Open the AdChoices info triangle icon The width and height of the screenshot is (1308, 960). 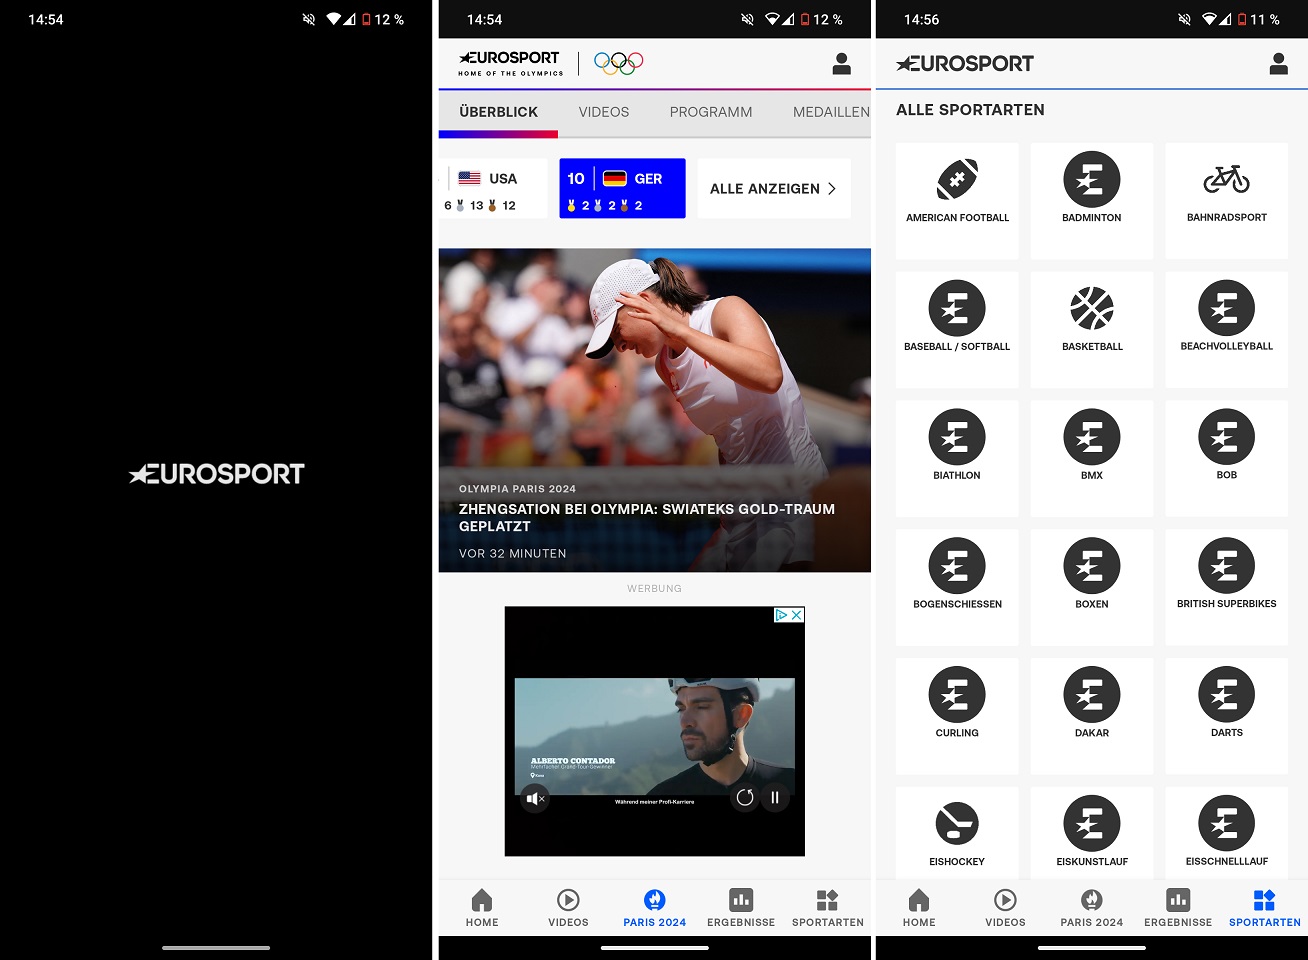(x=782, y=615)
